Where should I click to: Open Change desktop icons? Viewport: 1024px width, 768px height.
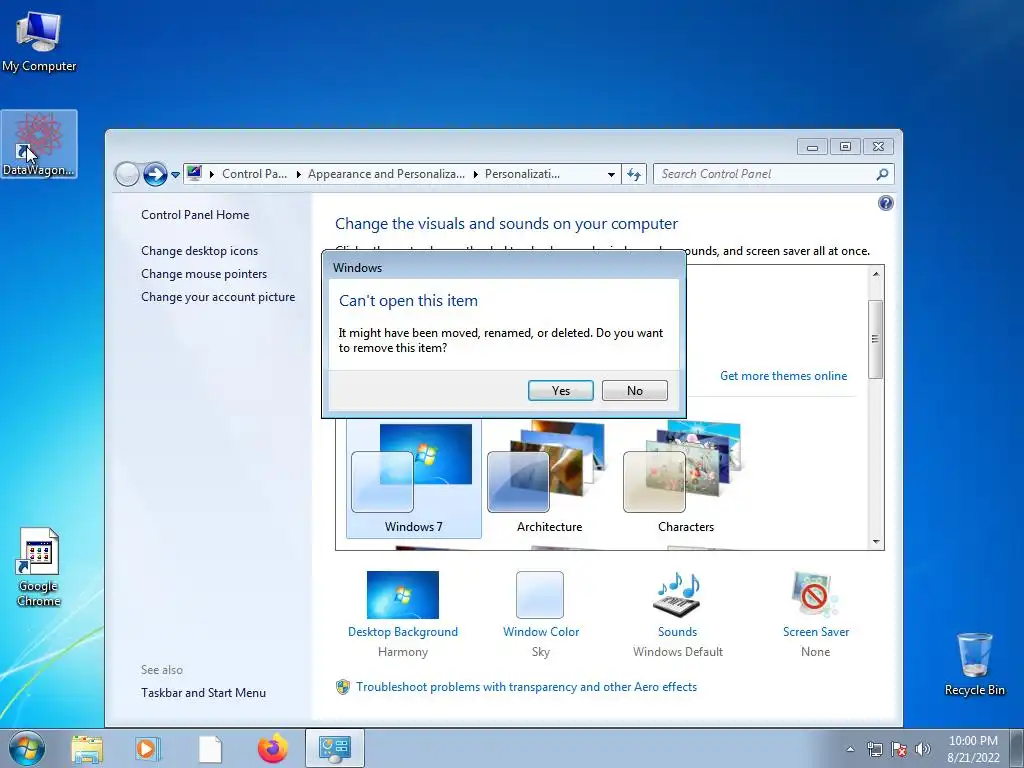[x=199, y=251]
